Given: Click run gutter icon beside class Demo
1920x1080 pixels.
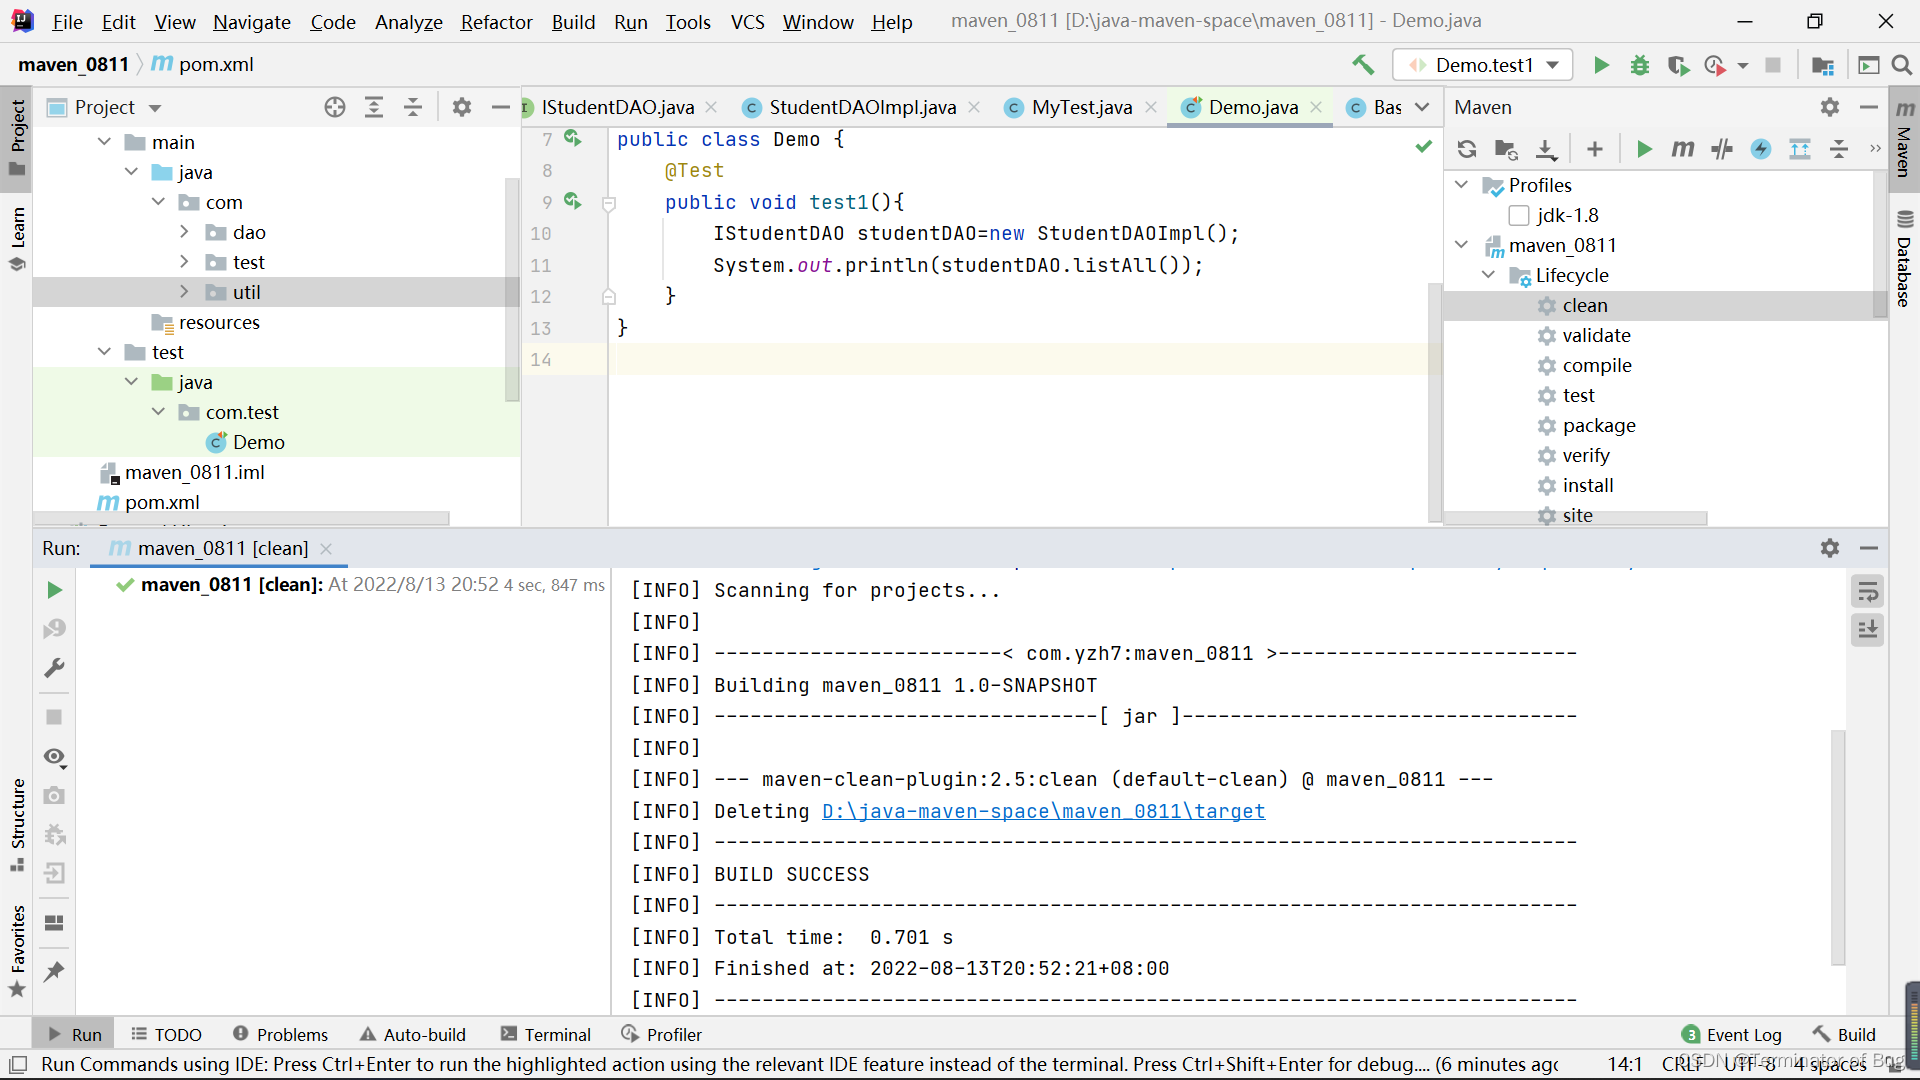Looking at the screenshot, I should [x=572, y=138].
